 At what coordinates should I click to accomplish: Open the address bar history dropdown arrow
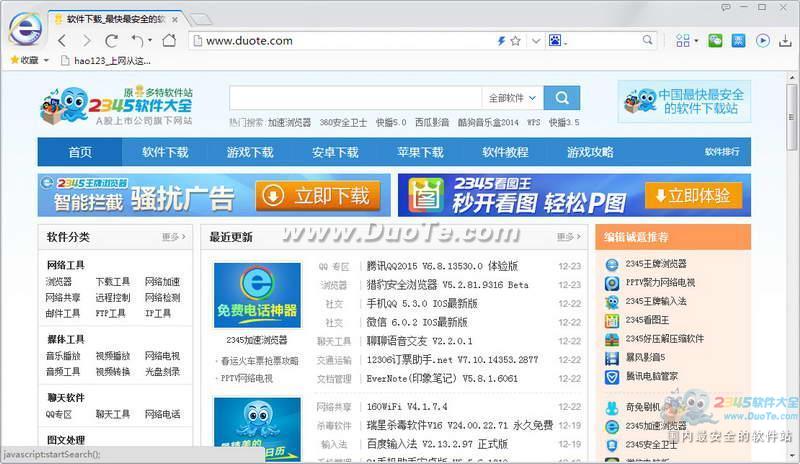click(536, 41)
